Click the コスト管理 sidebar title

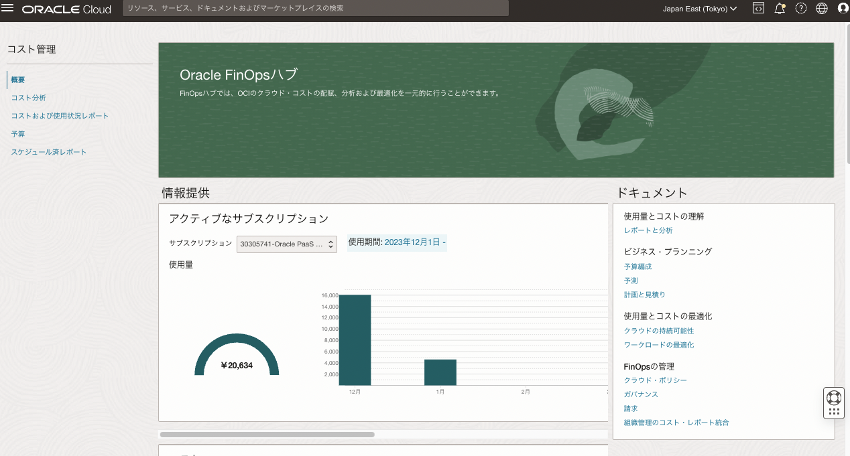31,49
